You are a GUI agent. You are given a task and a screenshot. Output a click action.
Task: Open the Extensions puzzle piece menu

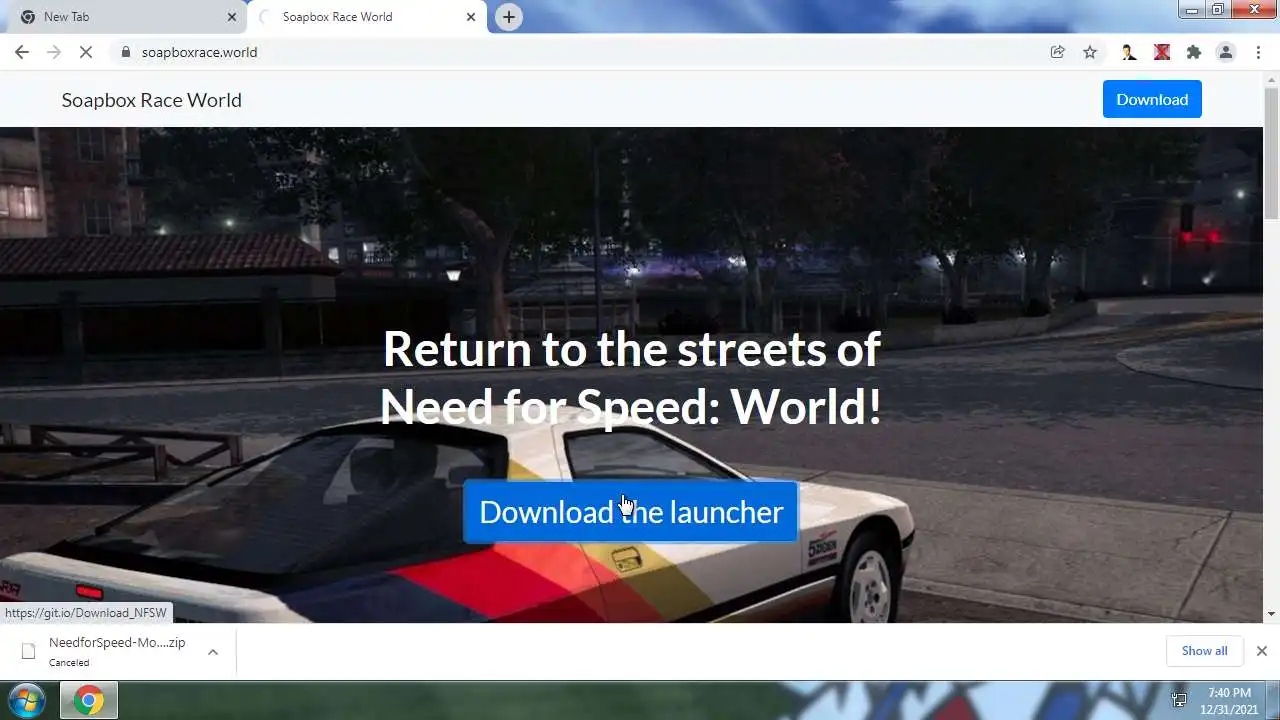click(x=1193, y=52)
